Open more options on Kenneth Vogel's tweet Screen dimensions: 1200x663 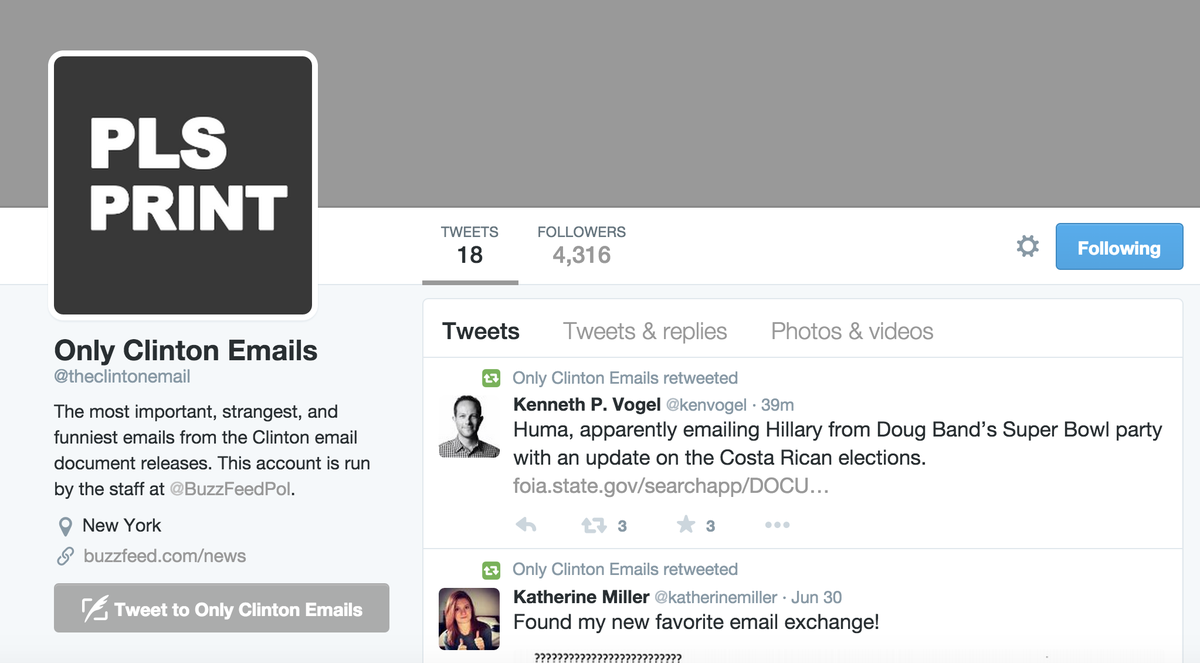click(777, 525)
